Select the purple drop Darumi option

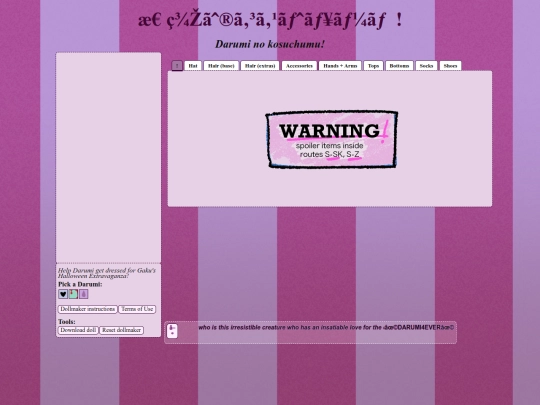(x=84, y=294)
